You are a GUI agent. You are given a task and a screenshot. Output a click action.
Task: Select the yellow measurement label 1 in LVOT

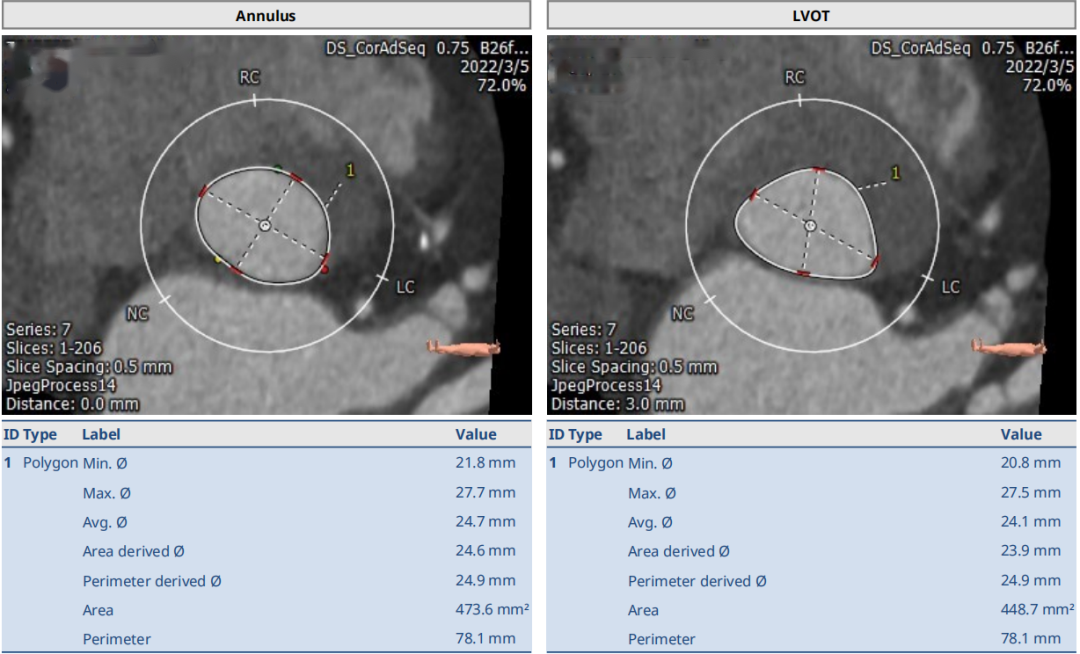click(895, 173)
